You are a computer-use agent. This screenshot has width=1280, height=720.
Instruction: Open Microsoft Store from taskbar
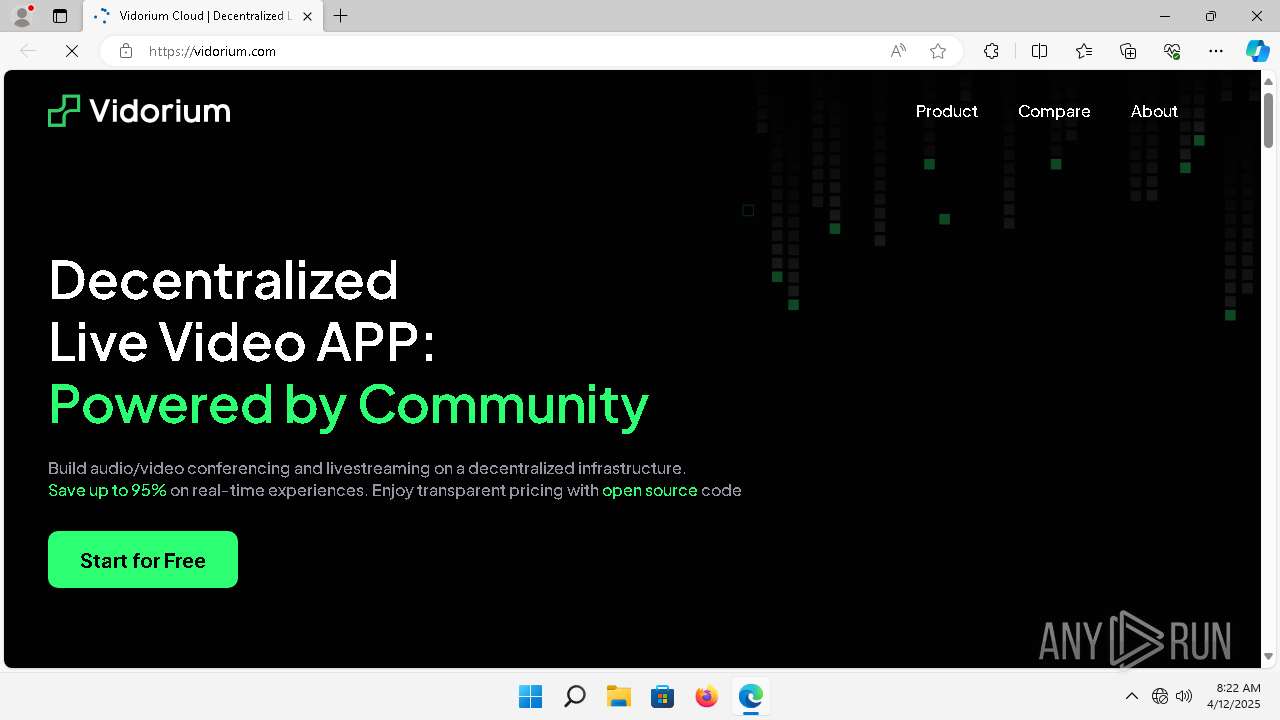pyautogui.click(x=662, y=696)
